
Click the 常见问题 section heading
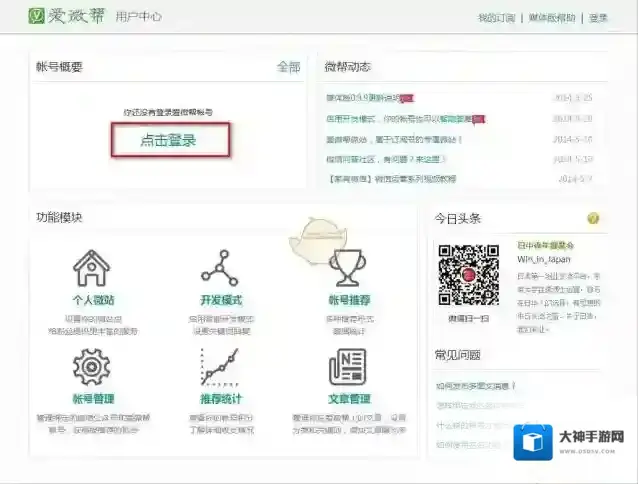click(x=458, y=355)
